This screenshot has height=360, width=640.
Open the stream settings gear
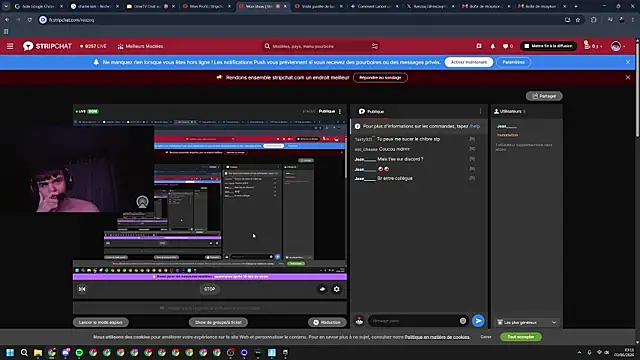[x=336, y=289]
